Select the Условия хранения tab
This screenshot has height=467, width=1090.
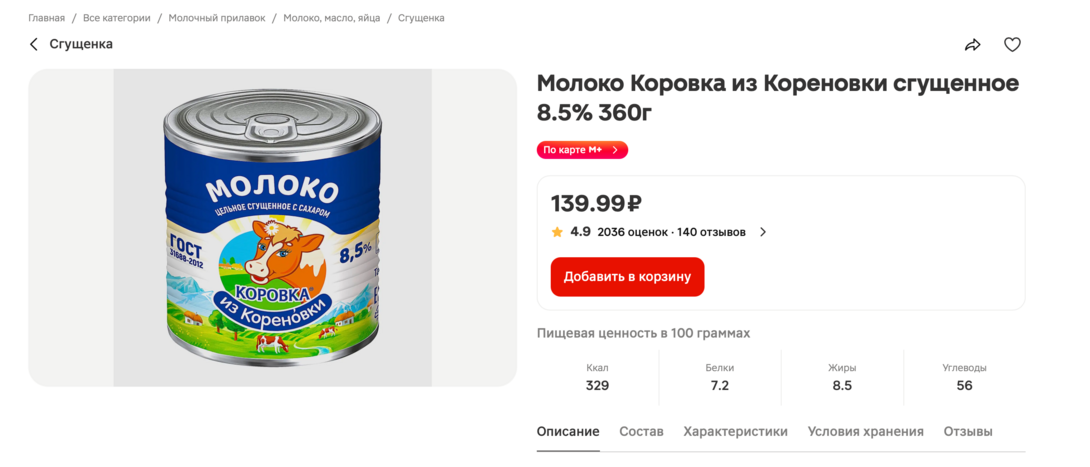[865, 432]
